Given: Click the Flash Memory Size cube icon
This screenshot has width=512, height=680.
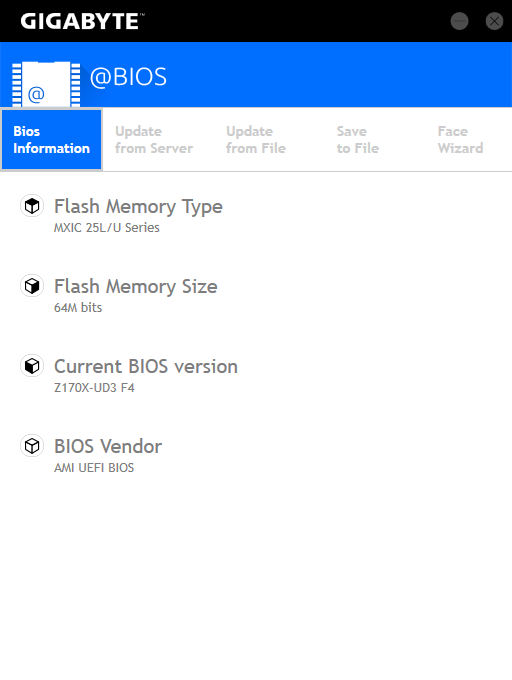Looking at the screenshot, I should coord(32,286).
